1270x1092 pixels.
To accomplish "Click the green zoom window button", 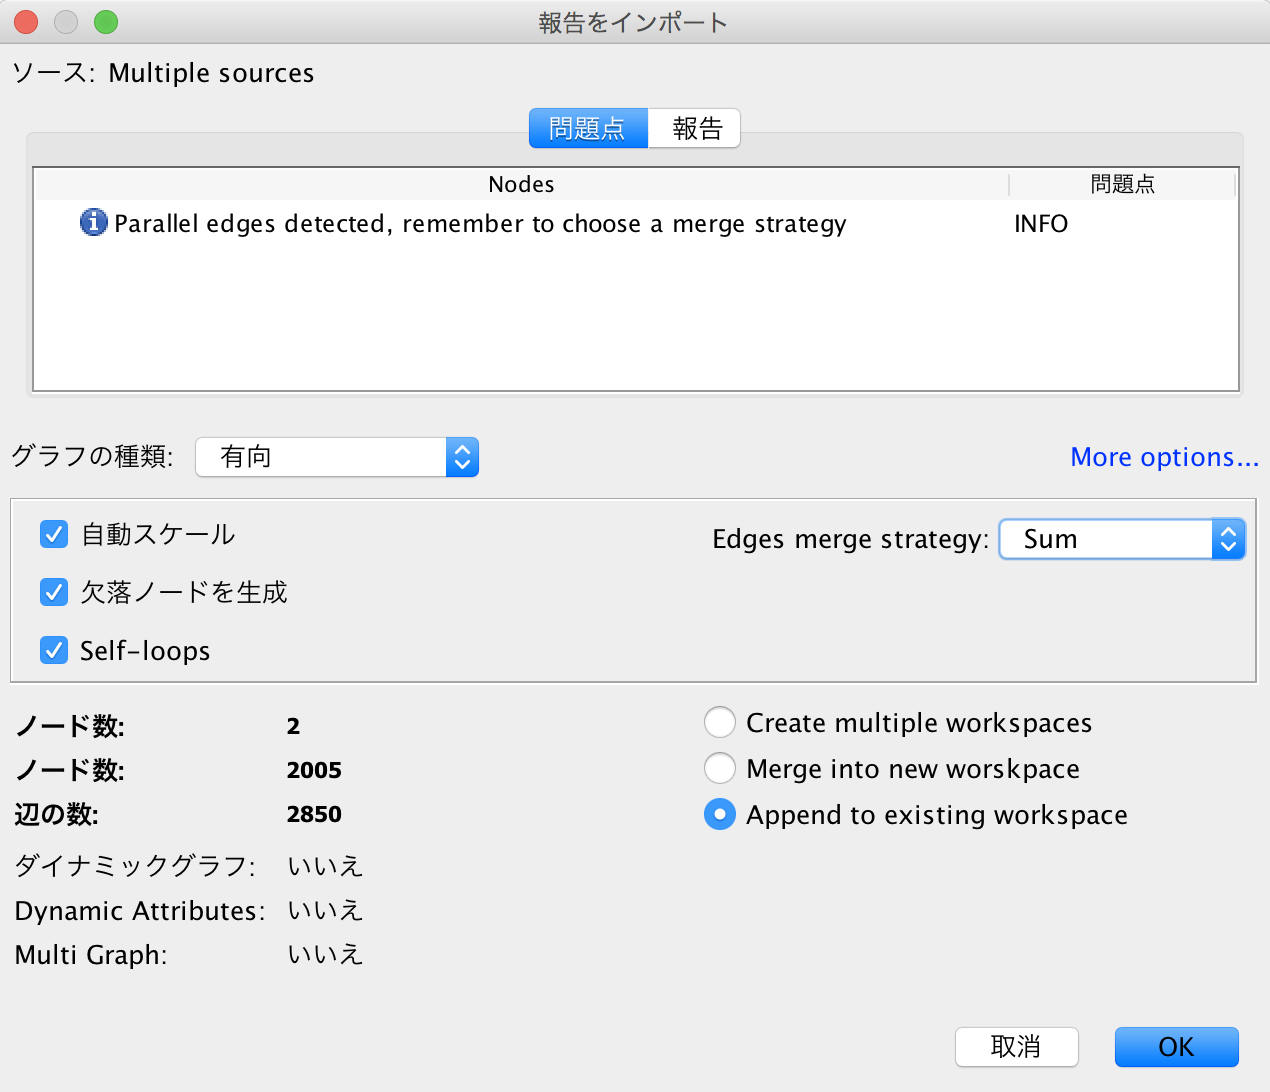I will pyautogui.click(x=106, y=22).
